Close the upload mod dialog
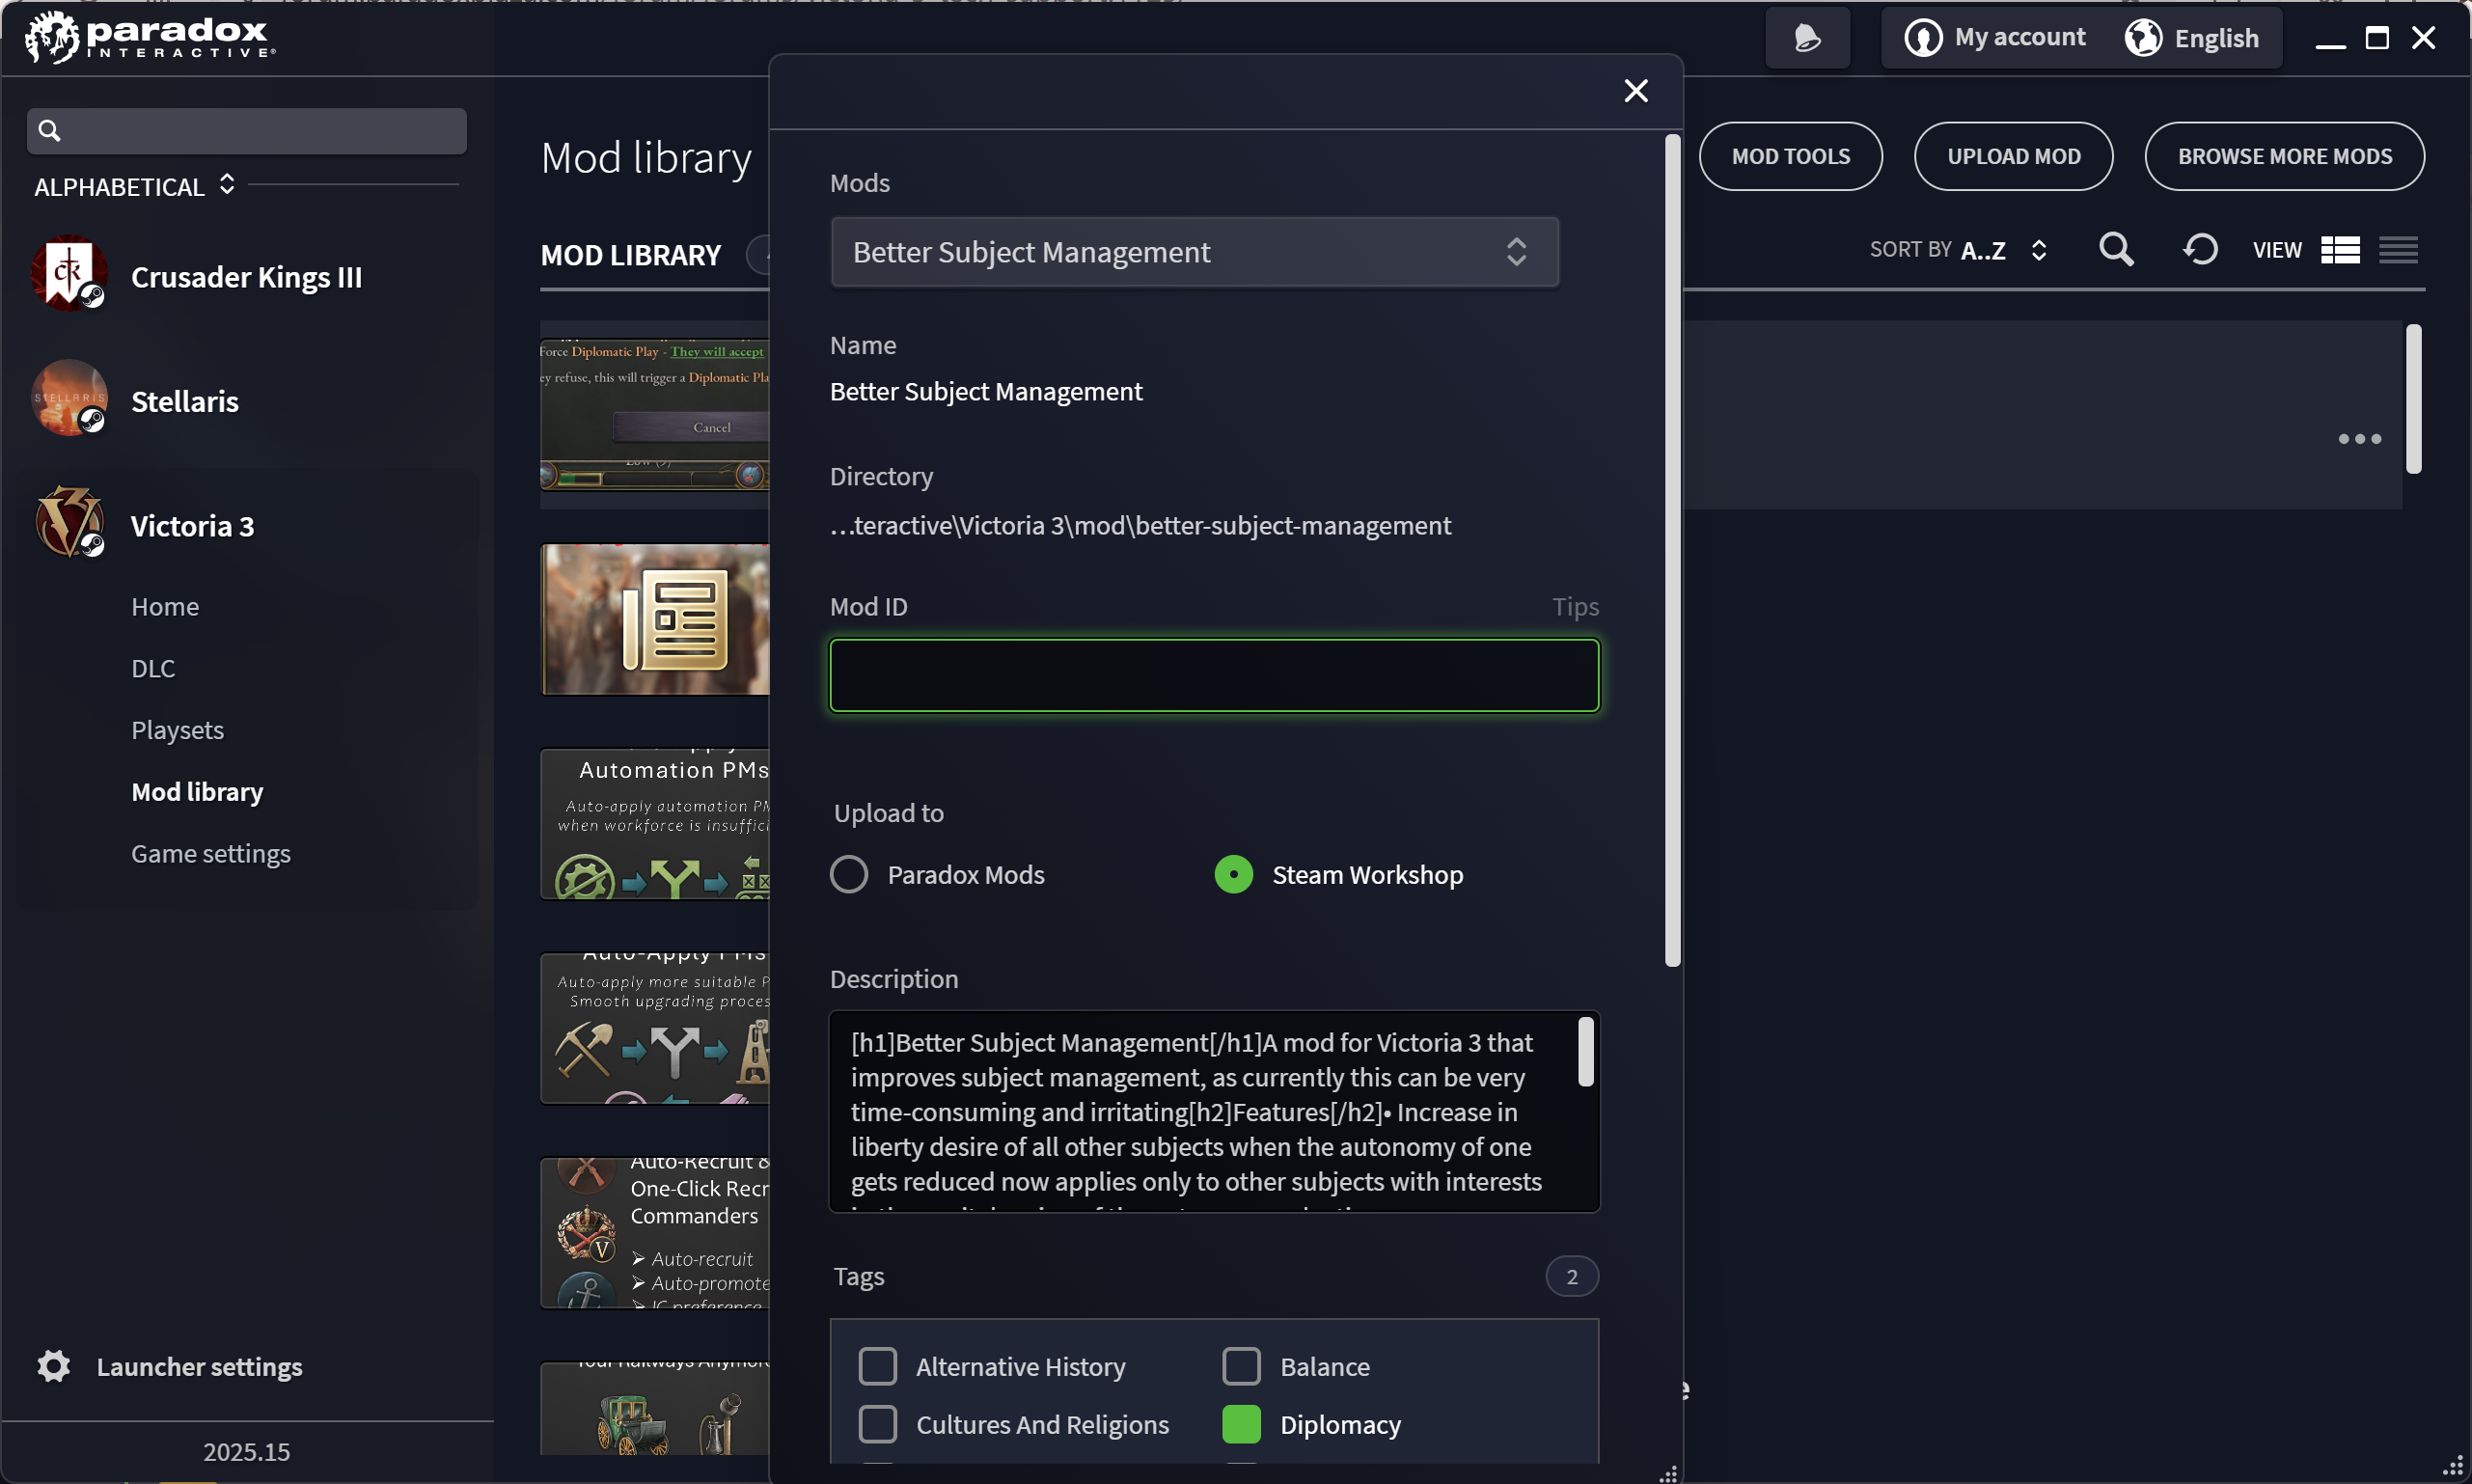 (1636, 91)
